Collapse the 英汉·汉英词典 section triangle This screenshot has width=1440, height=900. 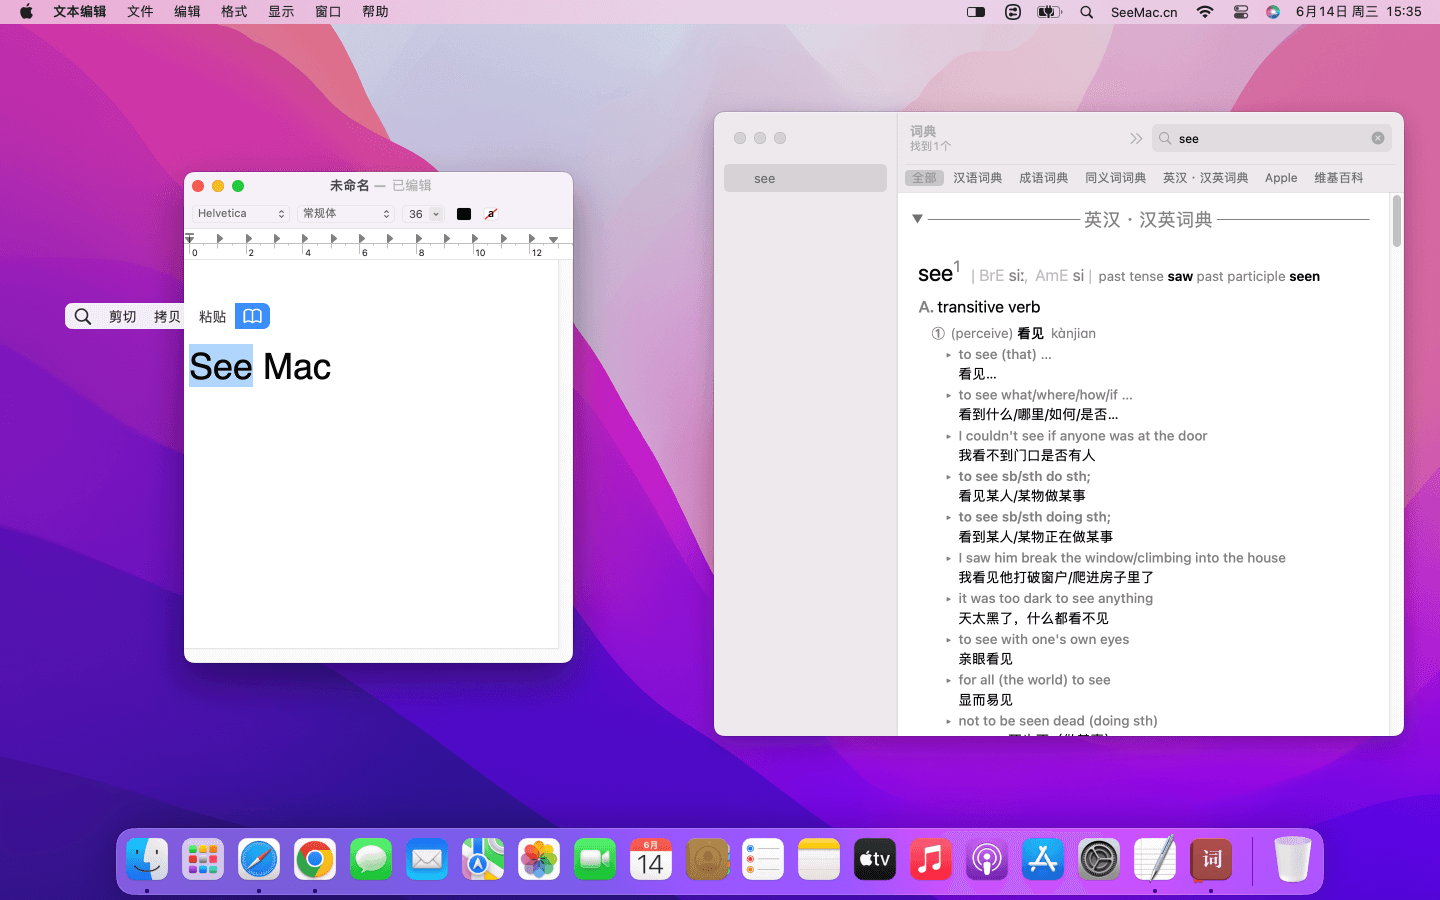(x=917, y=219)
